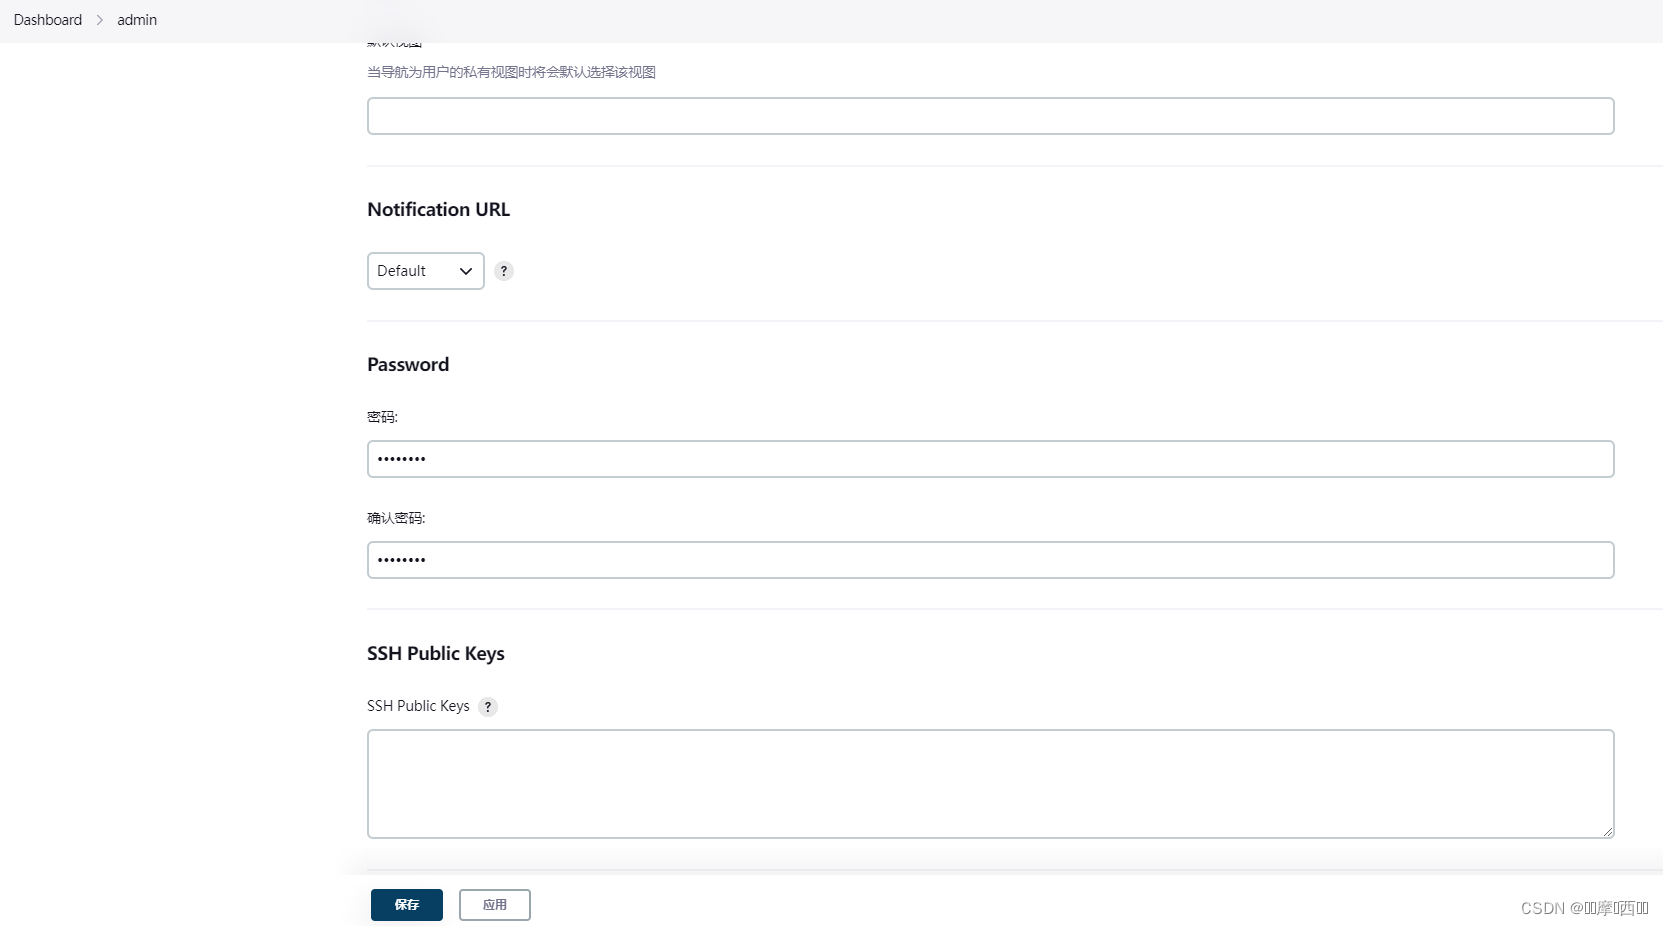Open the Notification URL Default dropdown

tap(425, 271)
